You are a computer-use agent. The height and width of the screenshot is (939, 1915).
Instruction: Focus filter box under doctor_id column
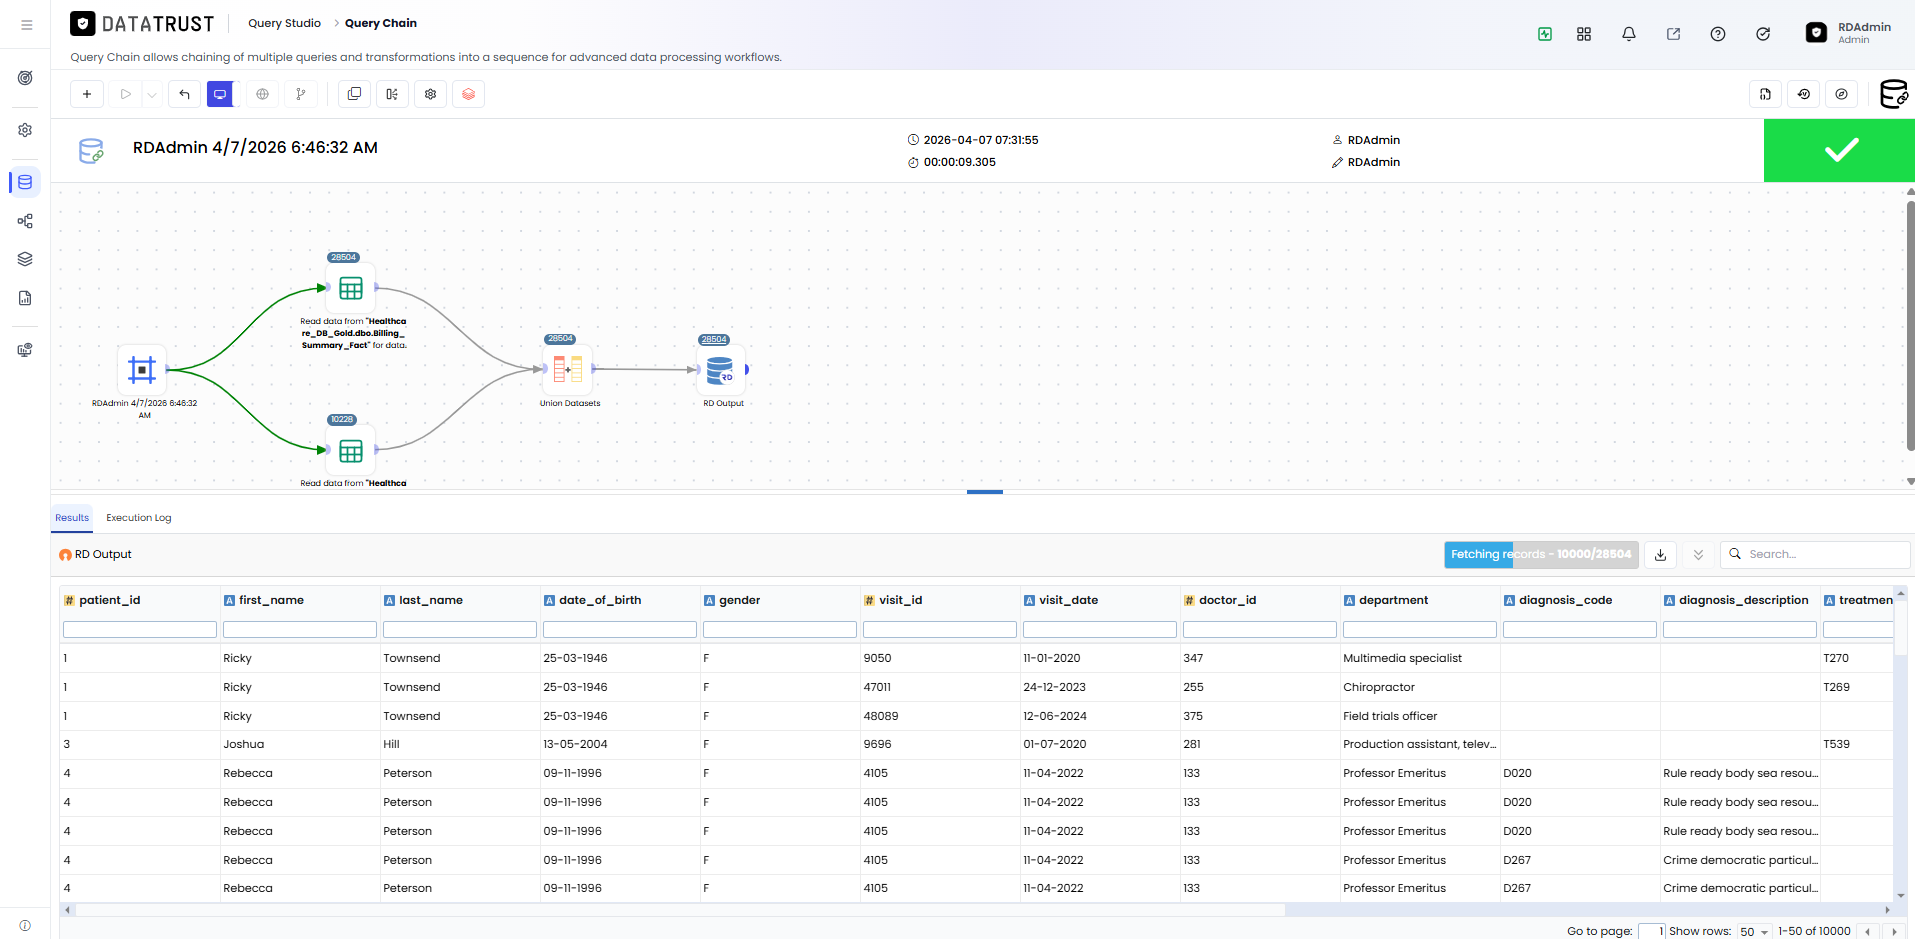pyautogui.click(x=1260, y=629)
